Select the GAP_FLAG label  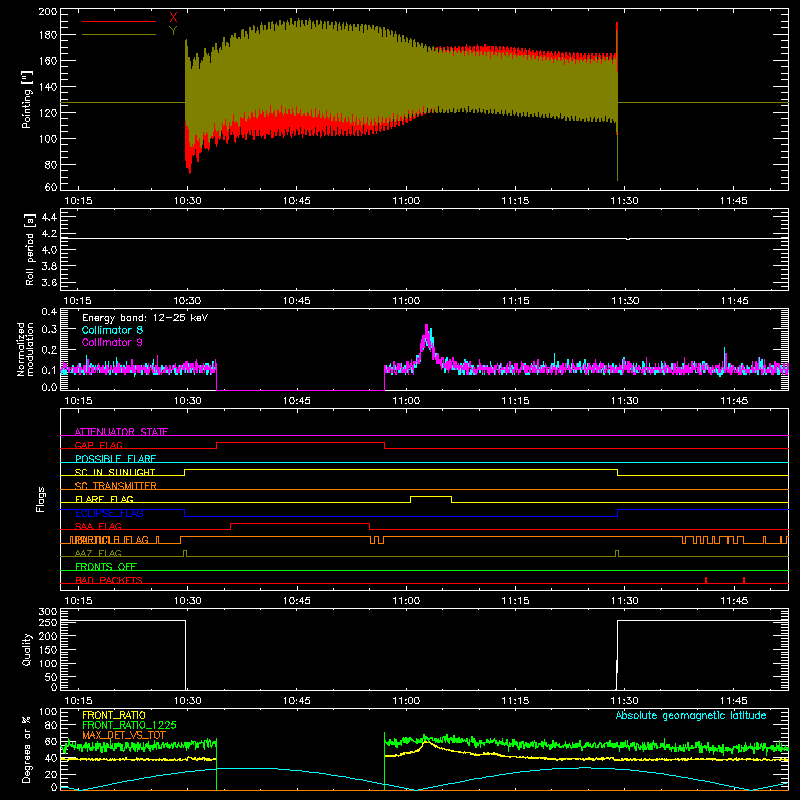point(98,445)
